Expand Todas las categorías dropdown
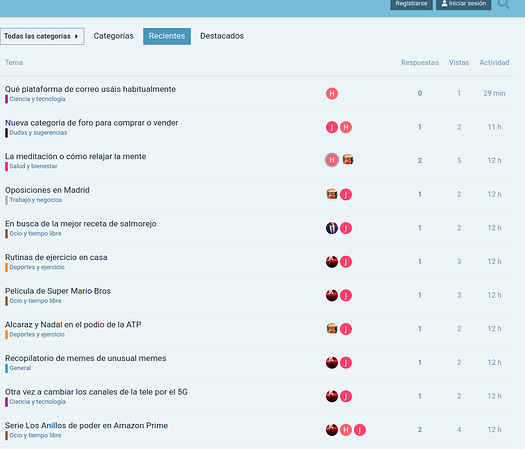 [x=42, y=36]
